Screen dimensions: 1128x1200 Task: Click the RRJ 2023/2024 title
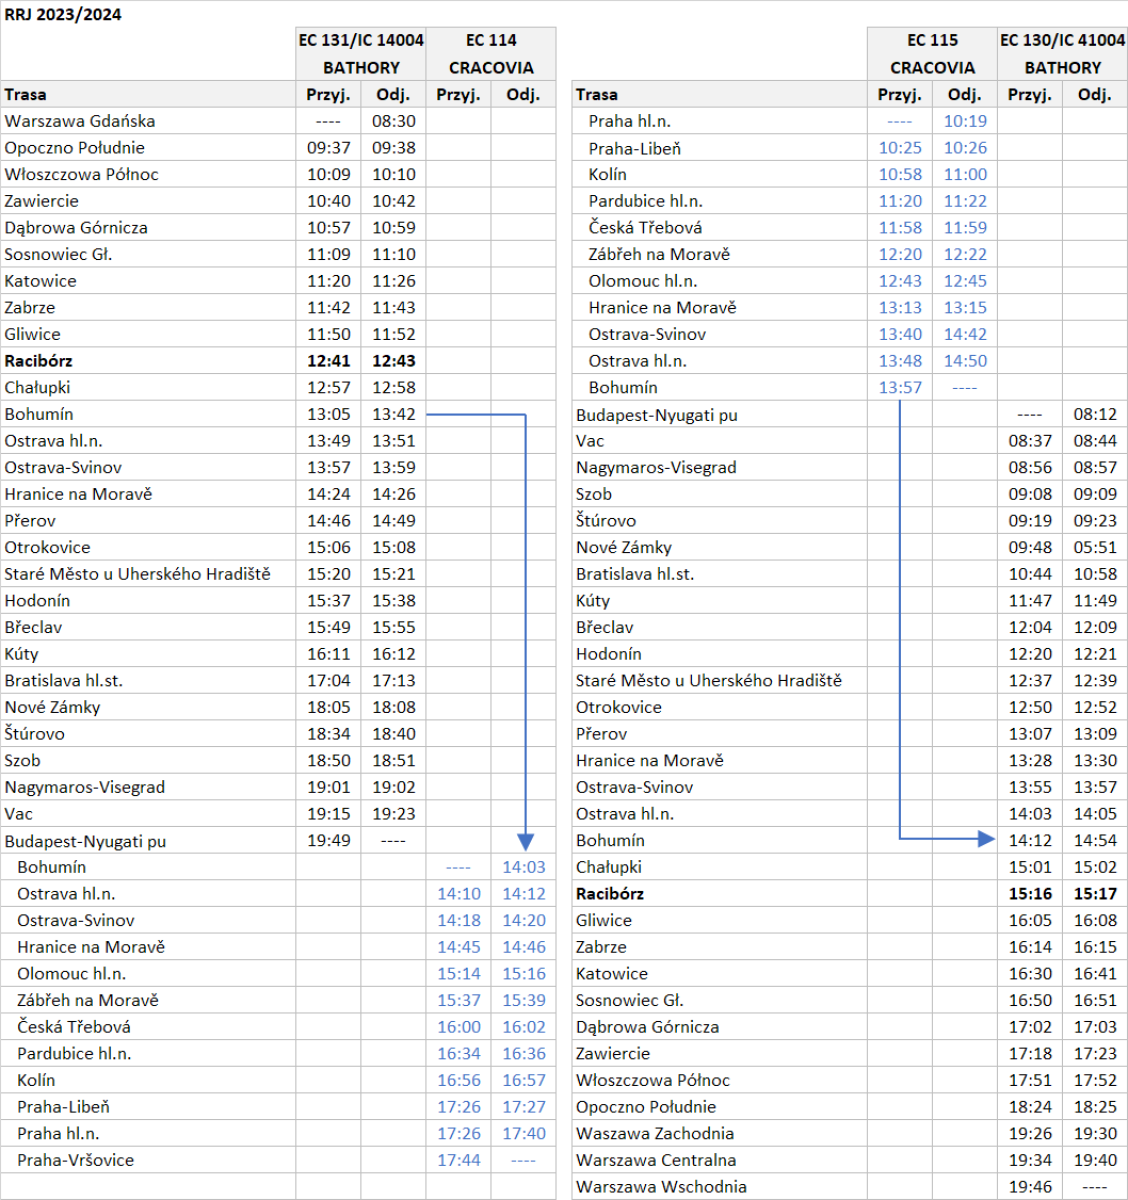pyautogui.click(x=63, y=14)
